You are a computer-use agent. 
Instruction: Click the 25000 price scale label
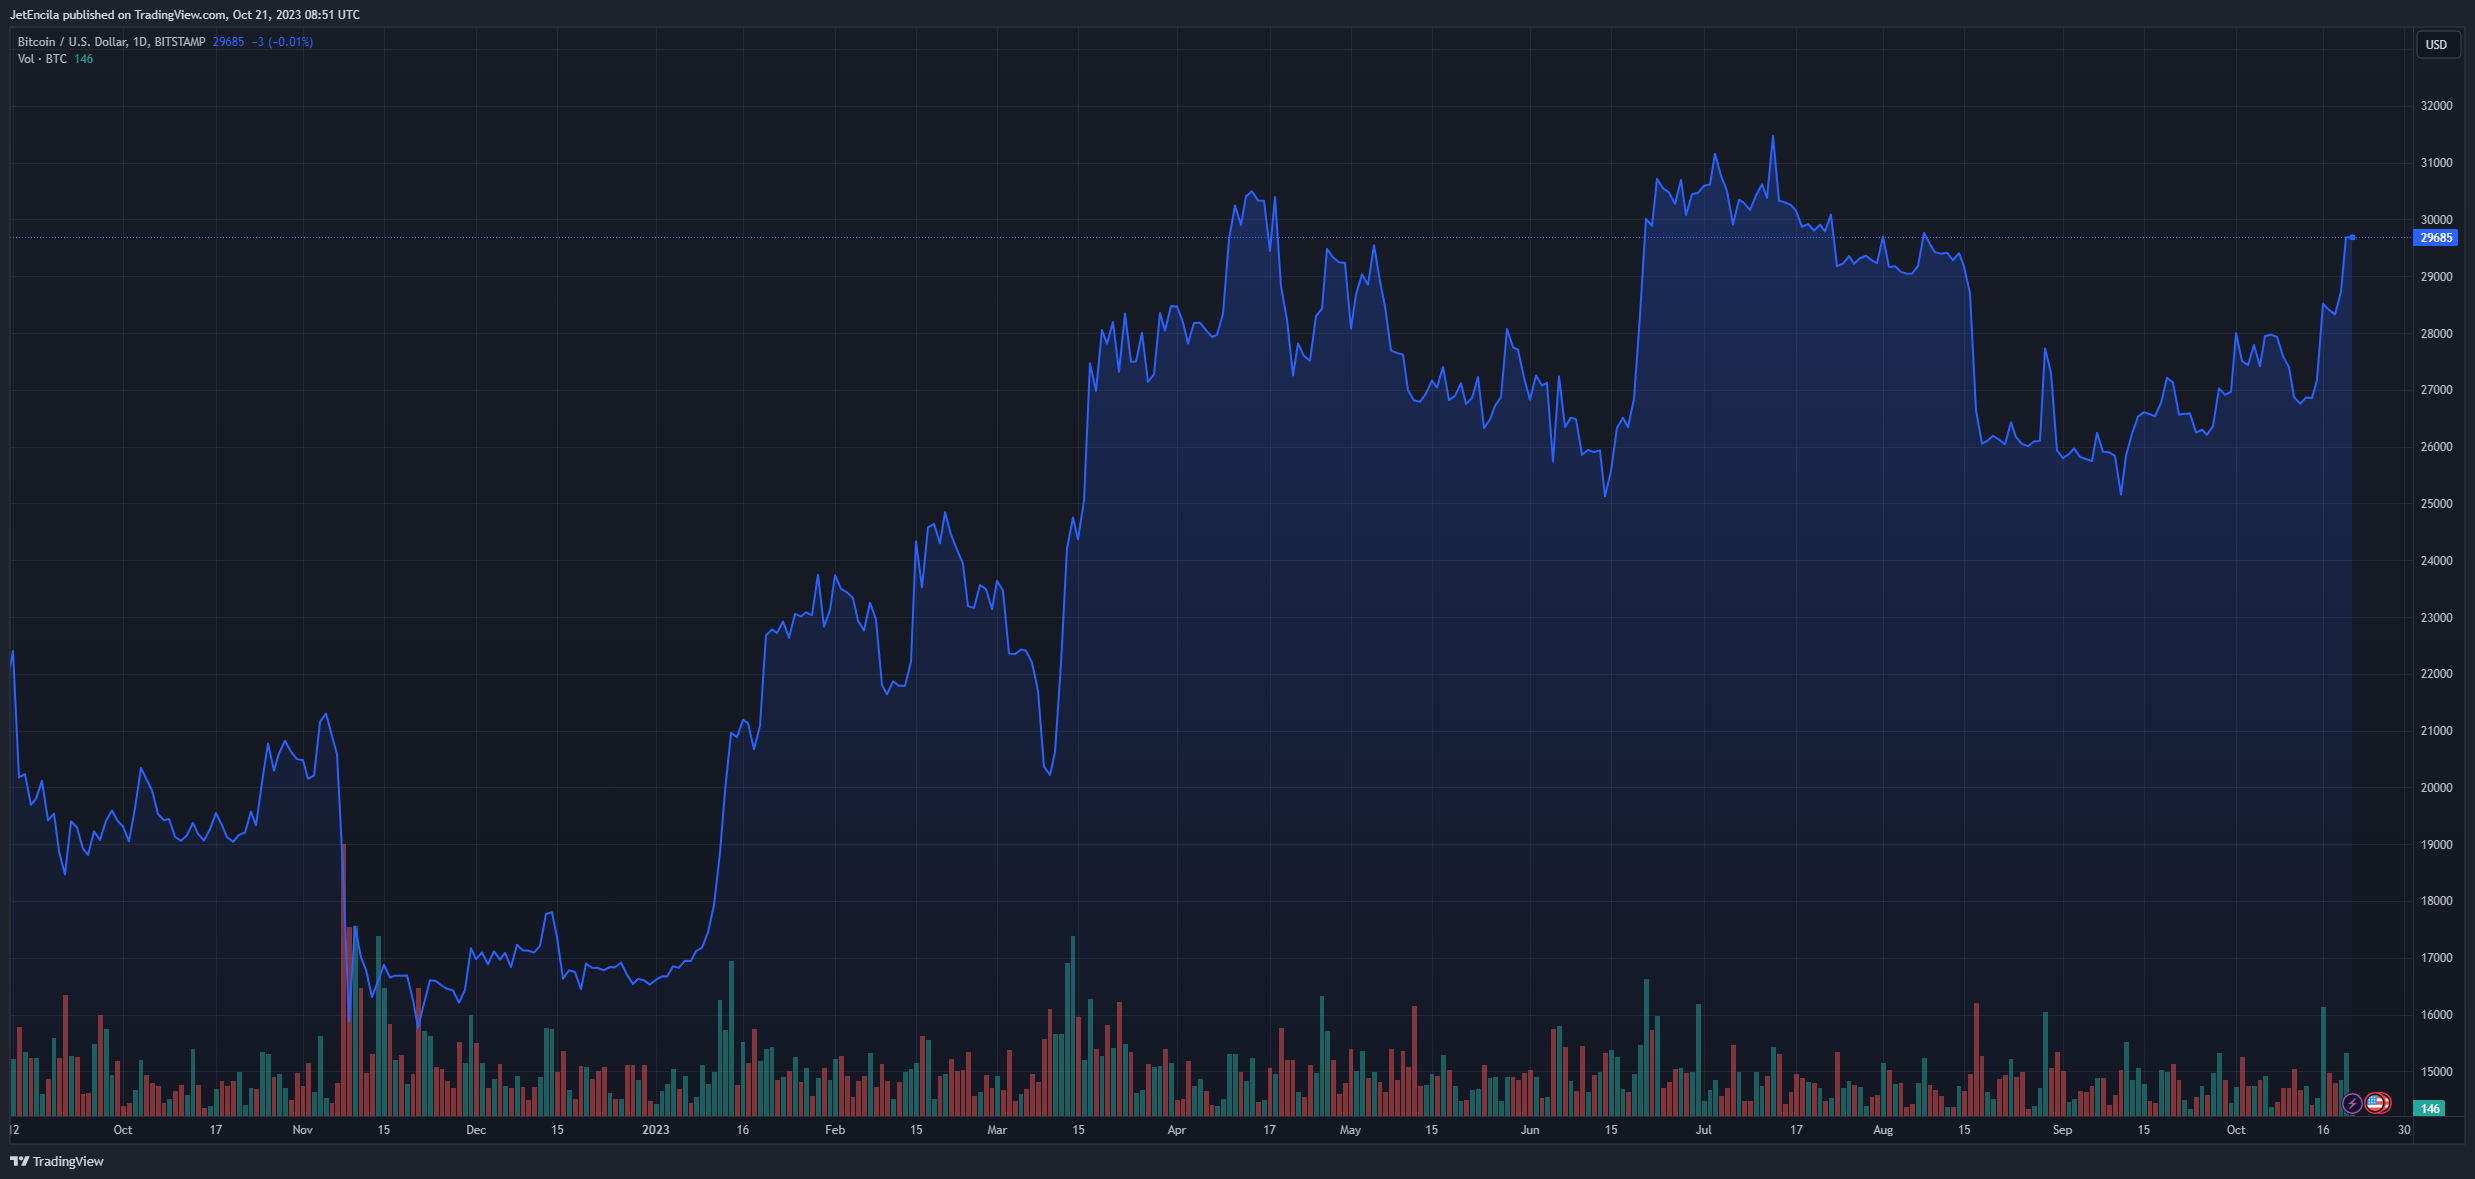(x=2435, y=504)
